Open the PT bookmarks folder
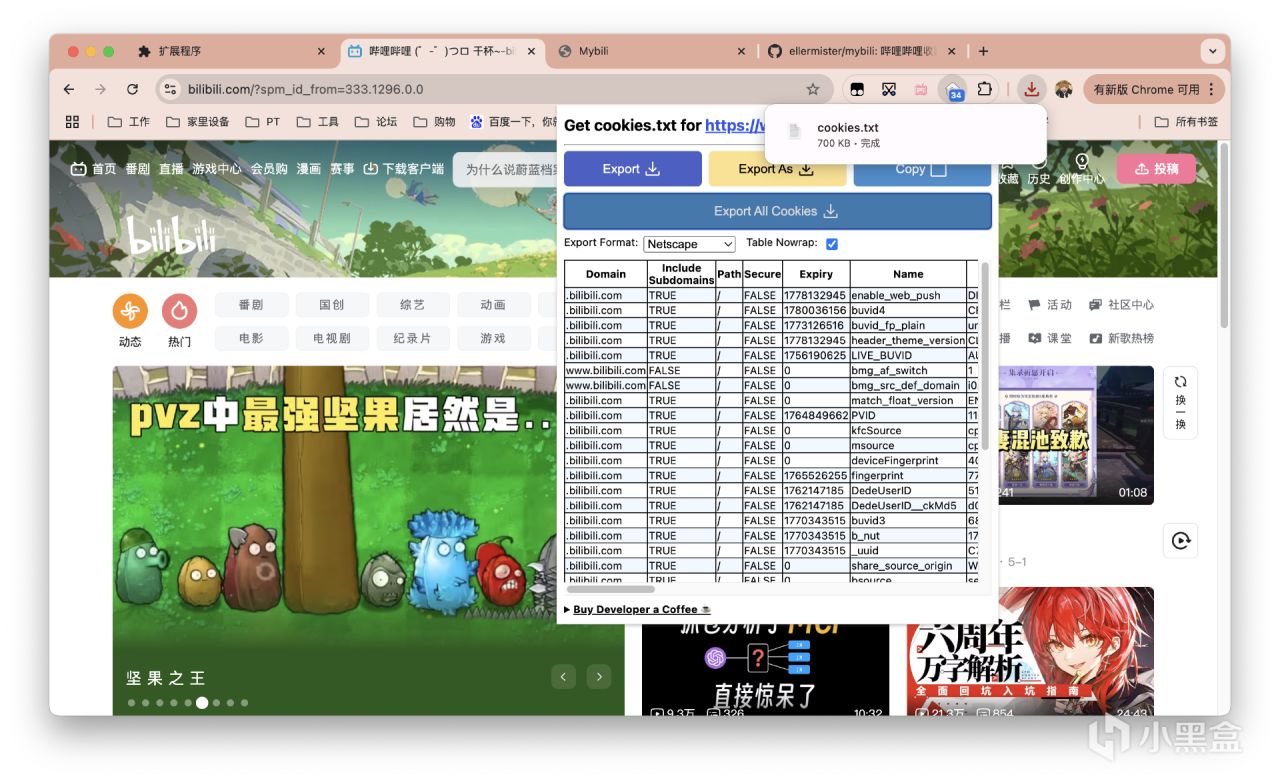 pyautogui.click(x=262, y=122)
